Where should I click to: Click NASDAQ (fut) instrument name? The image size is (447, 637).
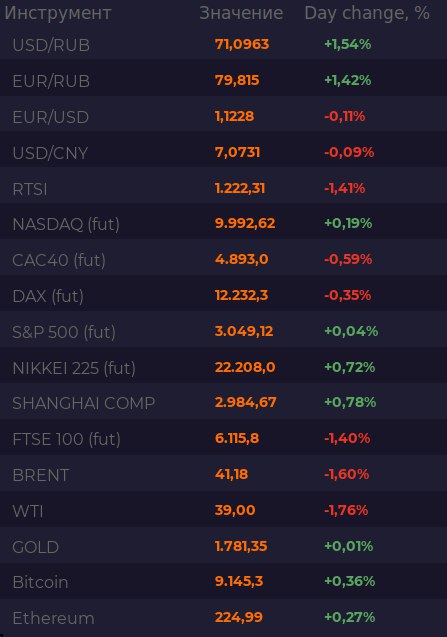click(x=66, y=224)
